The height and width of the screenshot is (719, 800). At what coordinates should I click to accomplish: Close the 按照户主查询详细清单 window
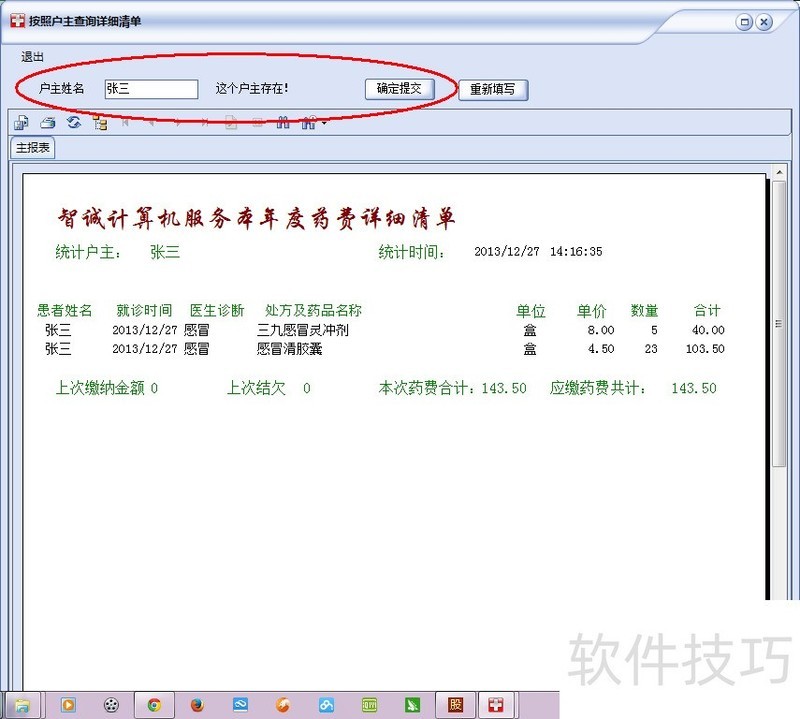tap(764, 21)
